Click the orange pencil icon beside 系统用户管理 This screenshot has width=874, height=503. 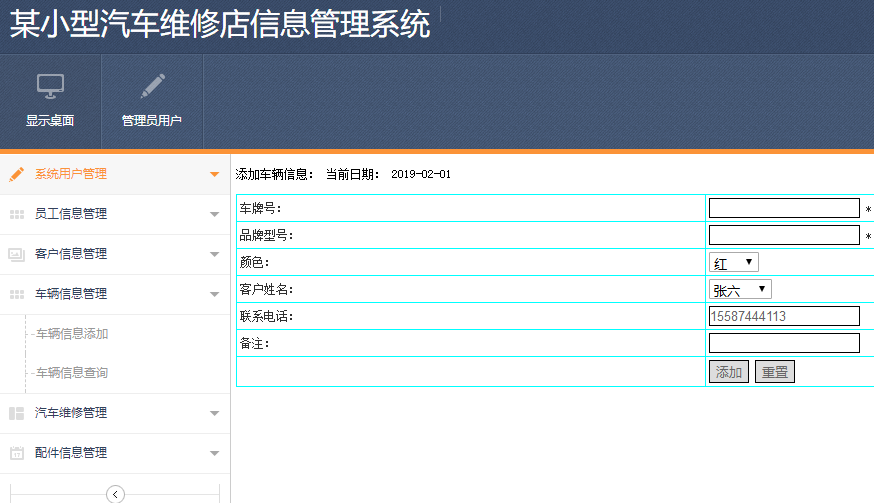coord(16,174)
